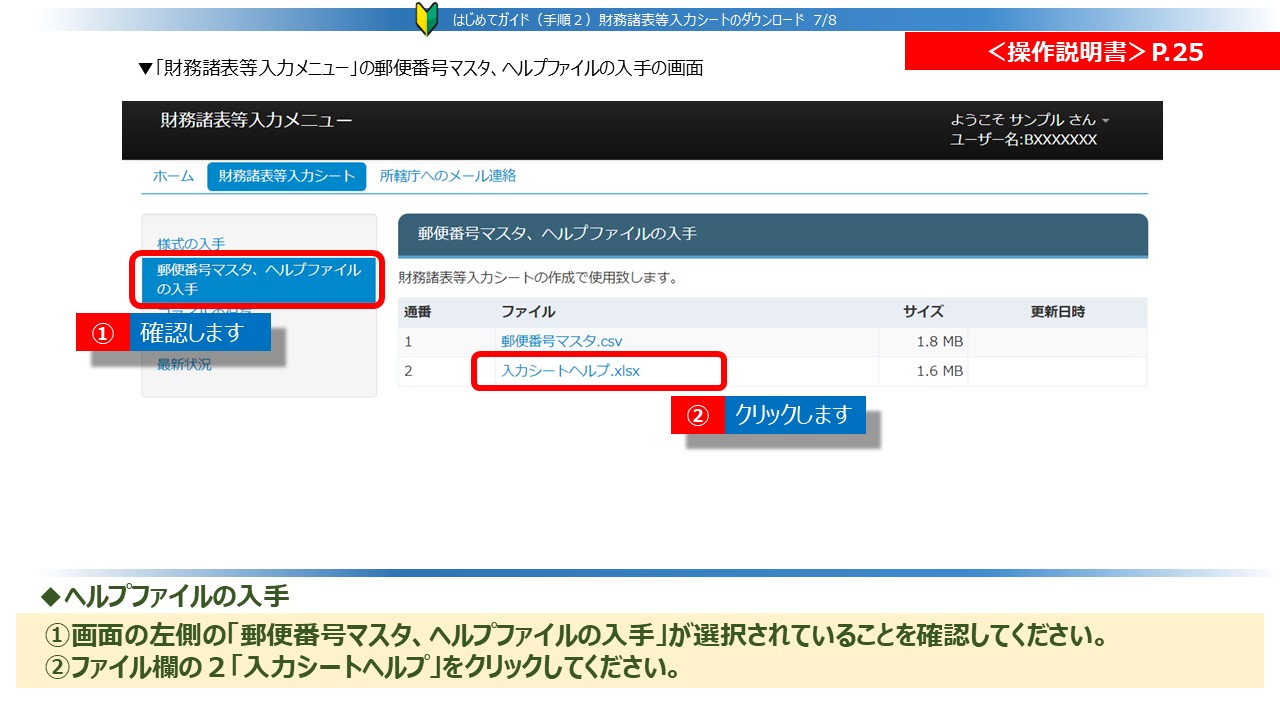Click the 財務諸表等入力メニュー header title

click(x=256, y=121)
